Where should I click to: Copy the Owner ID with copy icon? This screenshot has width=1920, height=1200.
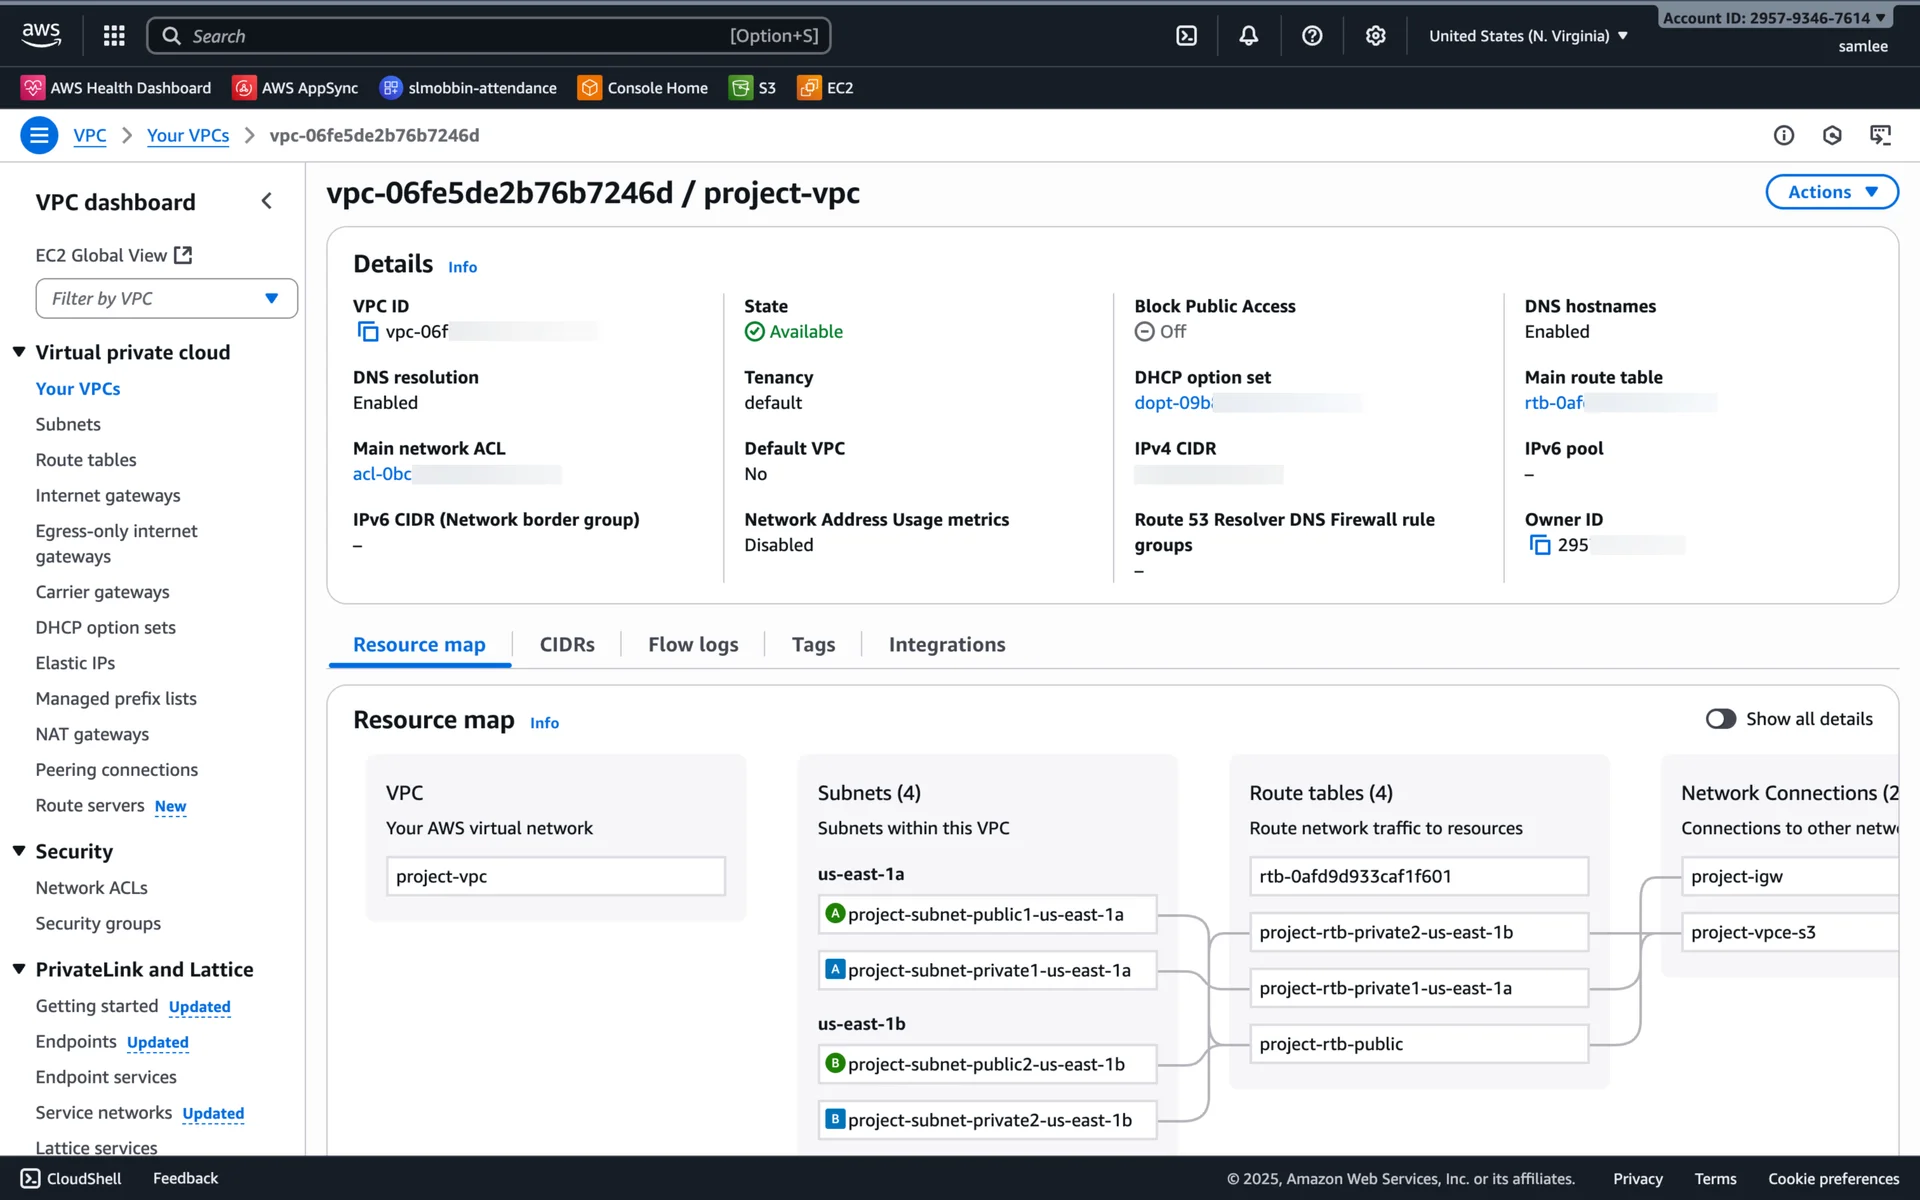pyautogui.click(x=1540, y=545)
